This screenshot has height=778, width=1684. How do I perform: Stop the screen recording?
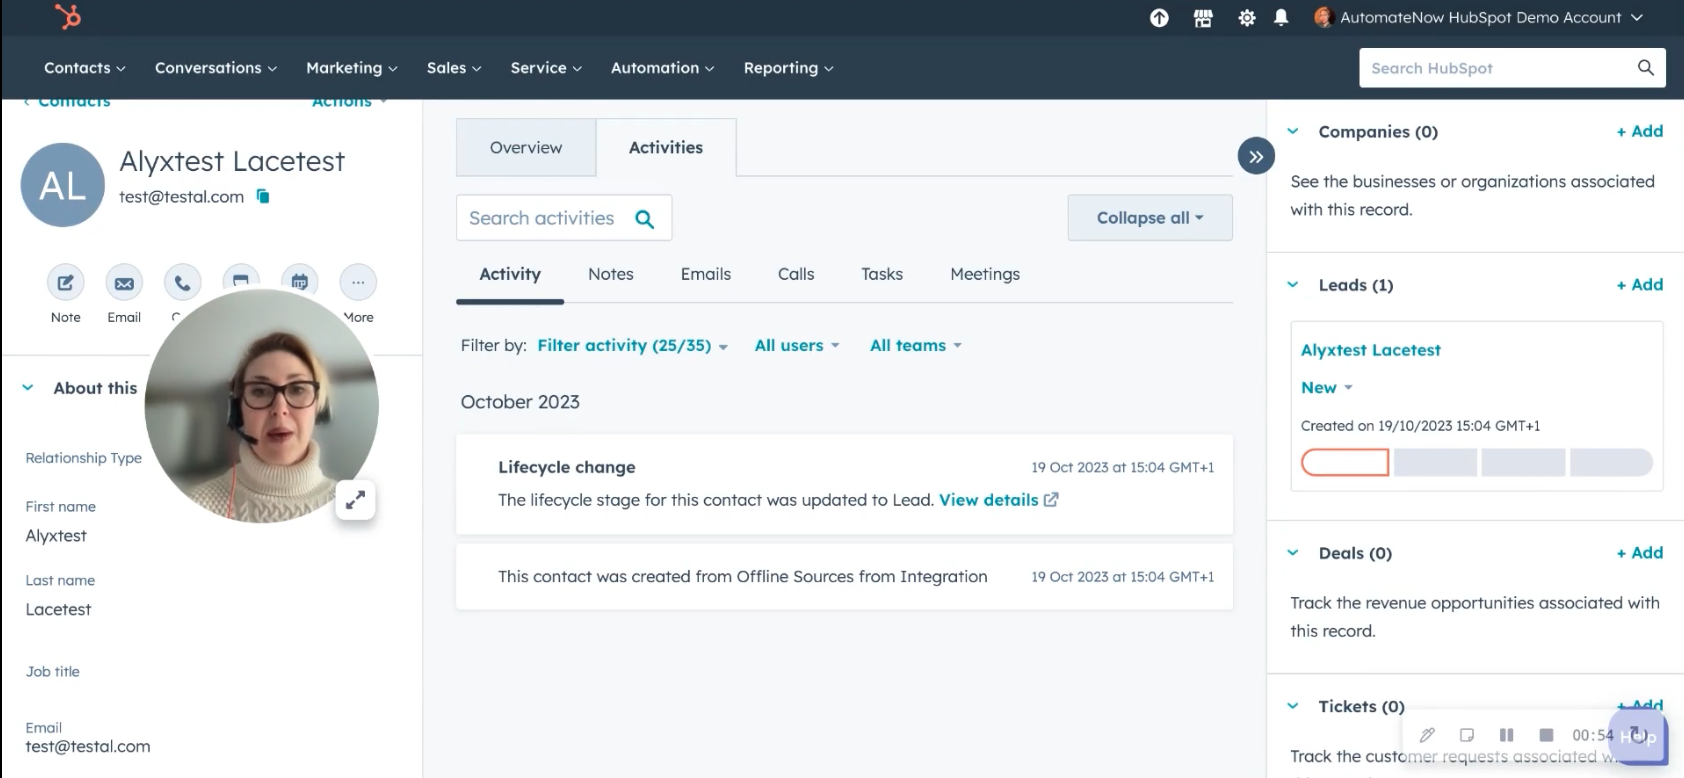tap(1546, 735)
